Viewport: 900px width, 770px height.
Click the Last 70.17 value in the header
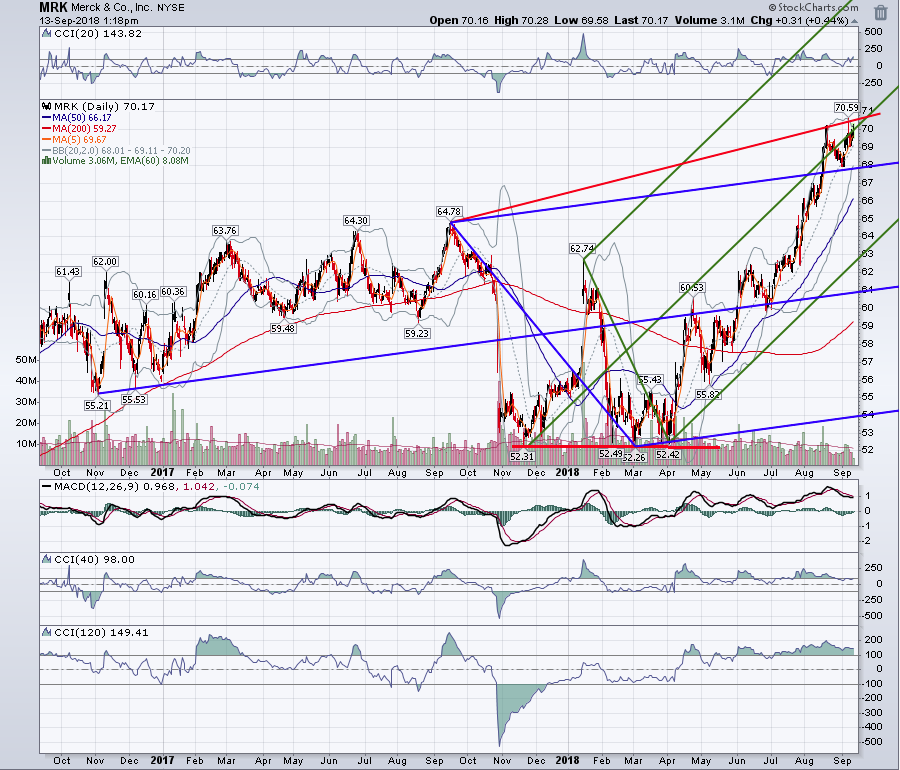(x=641, y=21)
